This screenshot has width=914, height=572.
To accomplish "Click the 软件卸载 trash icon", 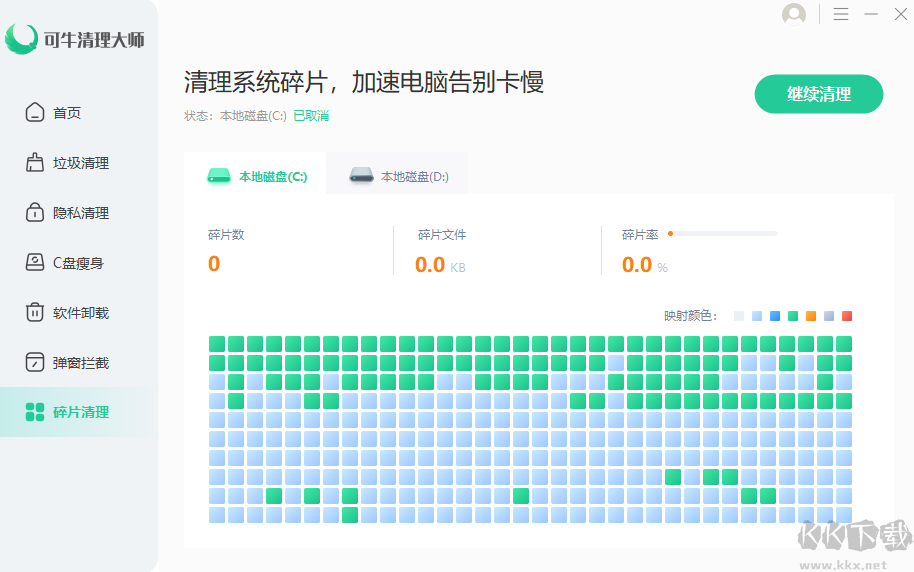I will tap(34, 313).
